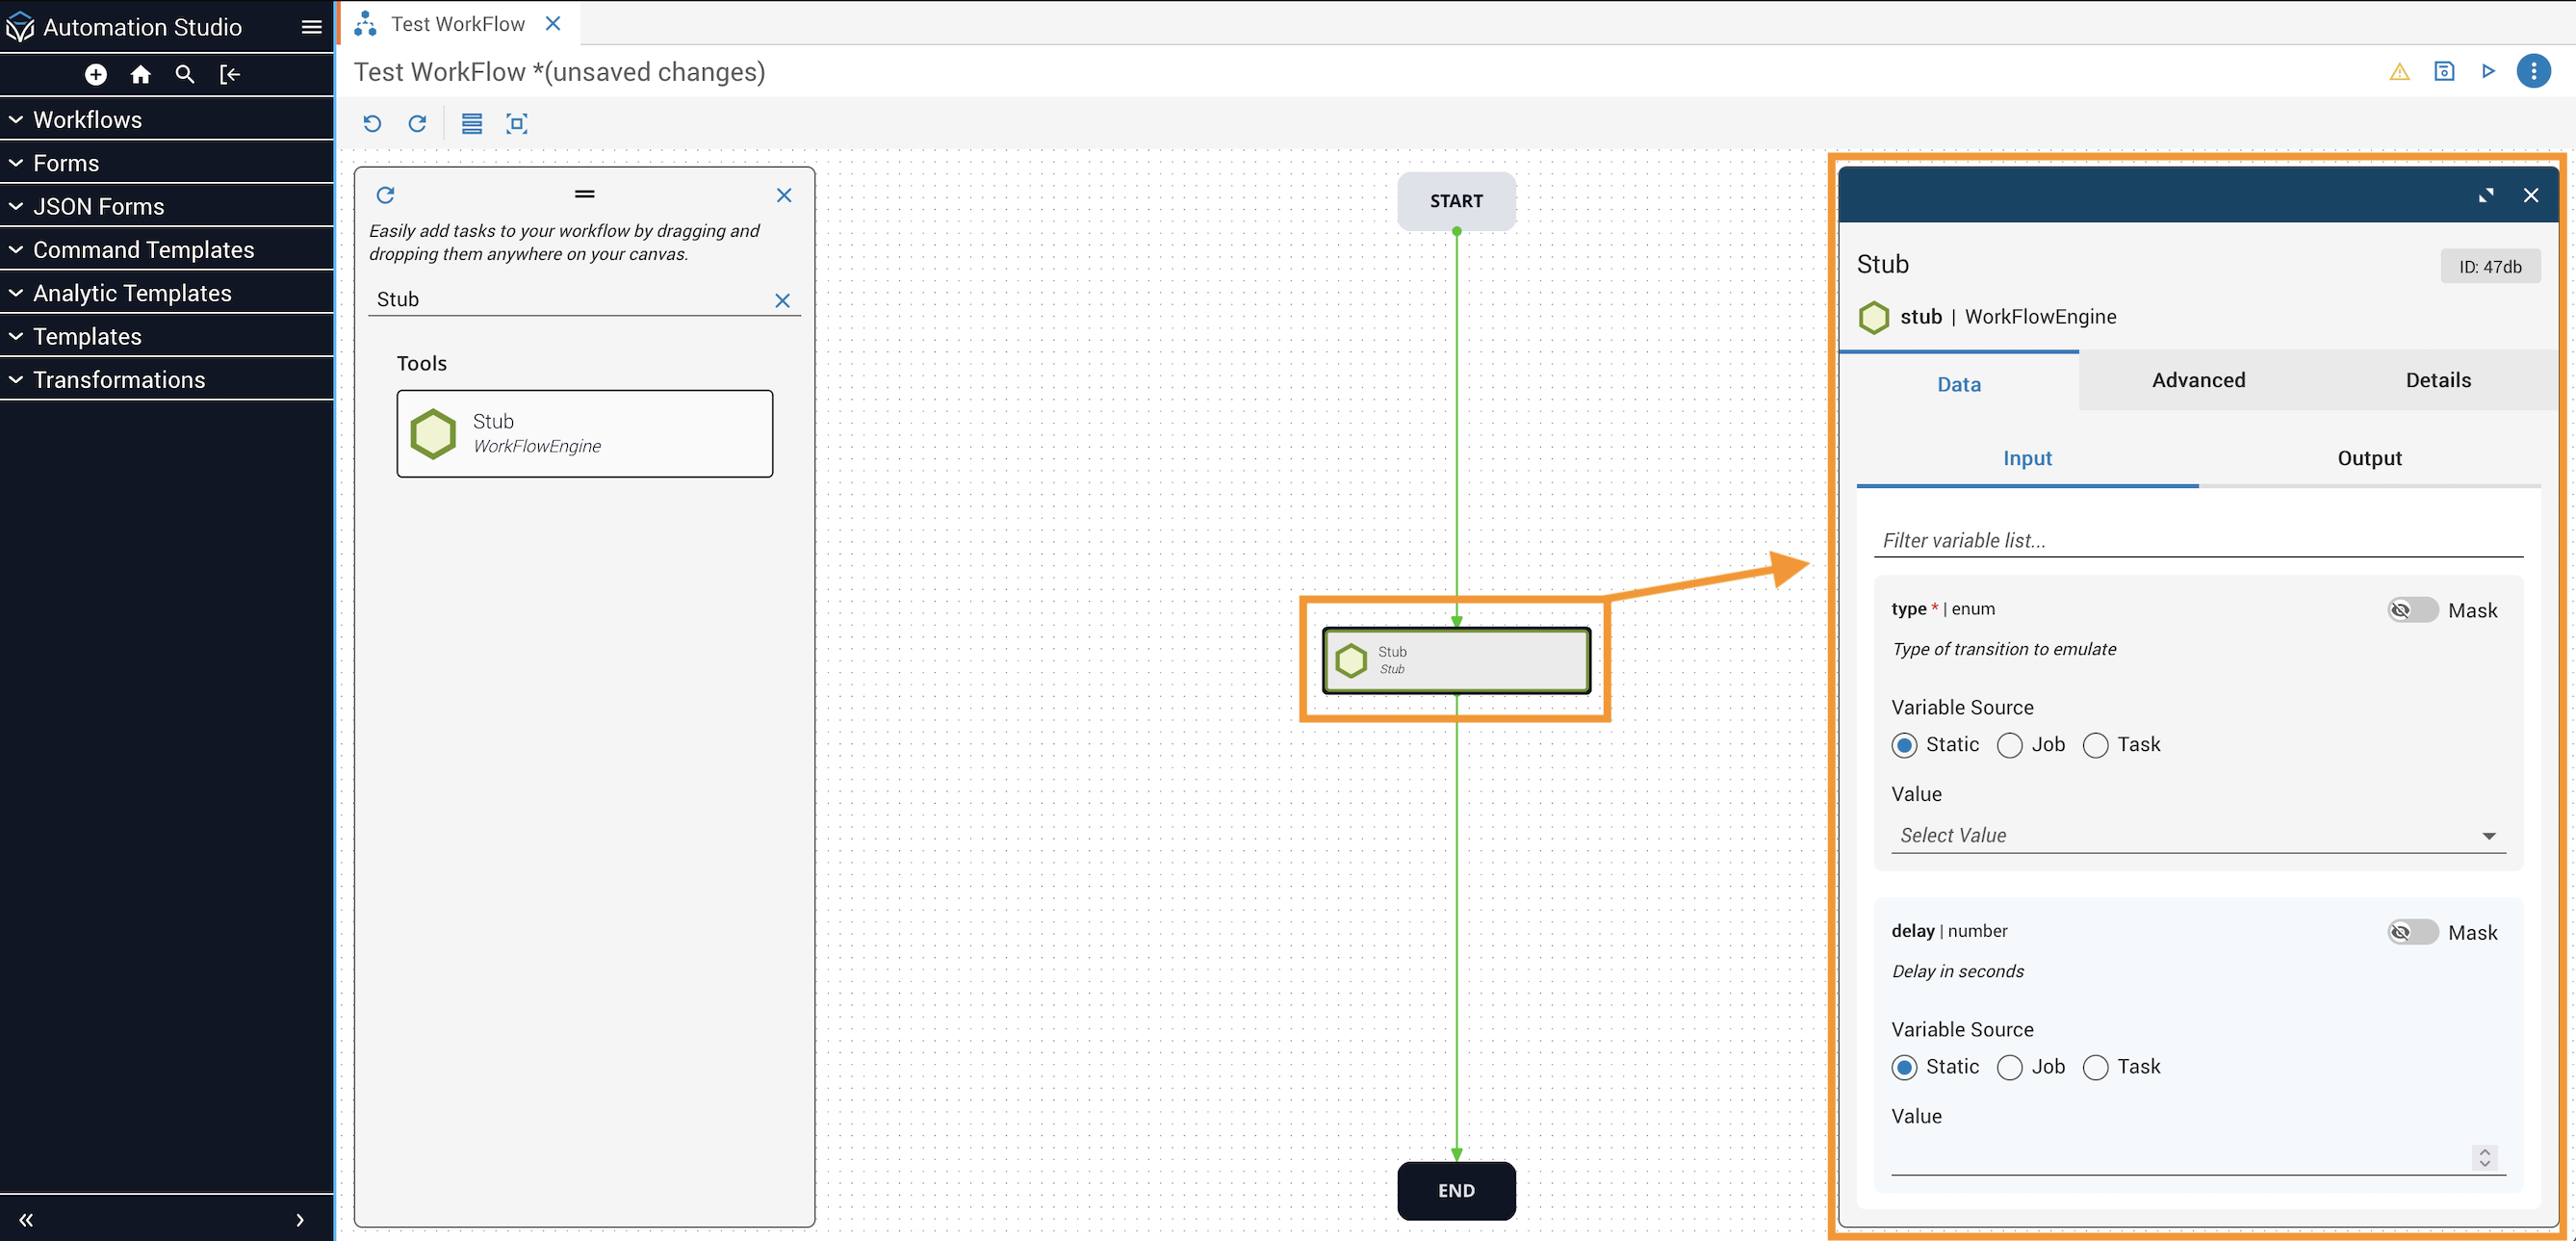Screen dimensions: 2576x1241
Task: Expand the Stub task panel to fullscreen
Action: coord(2485,195)
